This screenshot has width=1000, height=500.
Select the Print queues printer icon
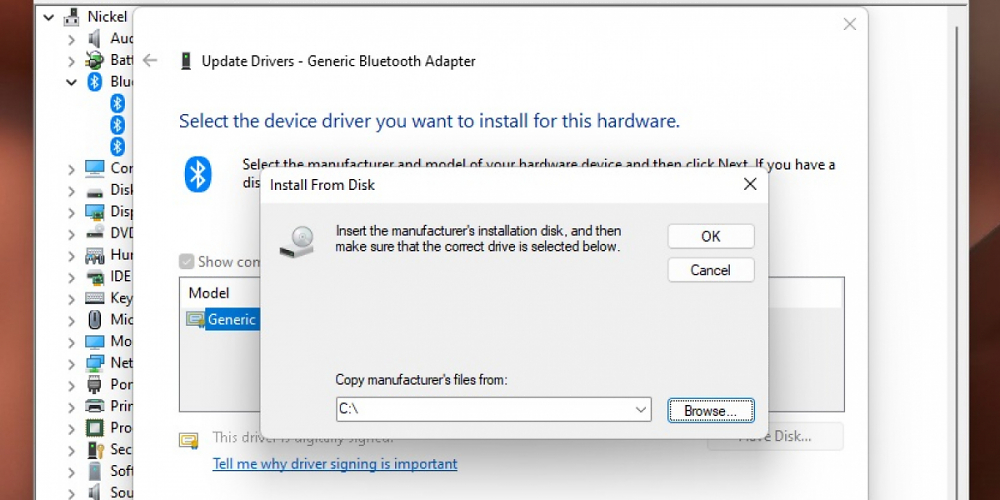click(x=94, y=406)
